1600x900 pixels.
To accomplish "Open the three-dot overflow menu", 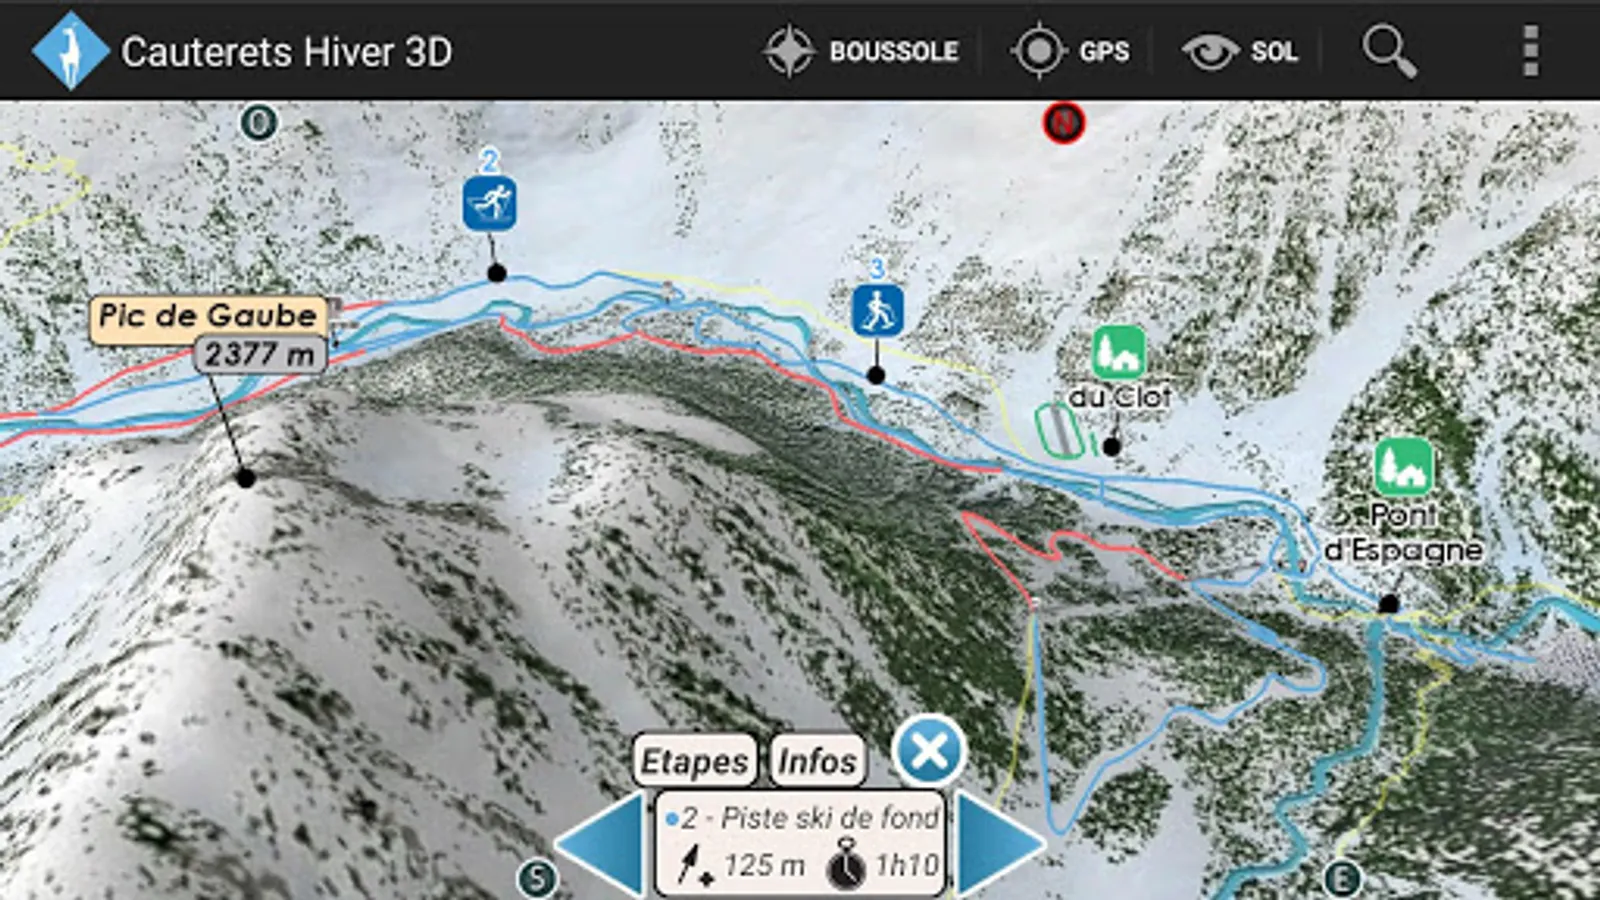I will pyautogui.click(x=1530, y=51).
